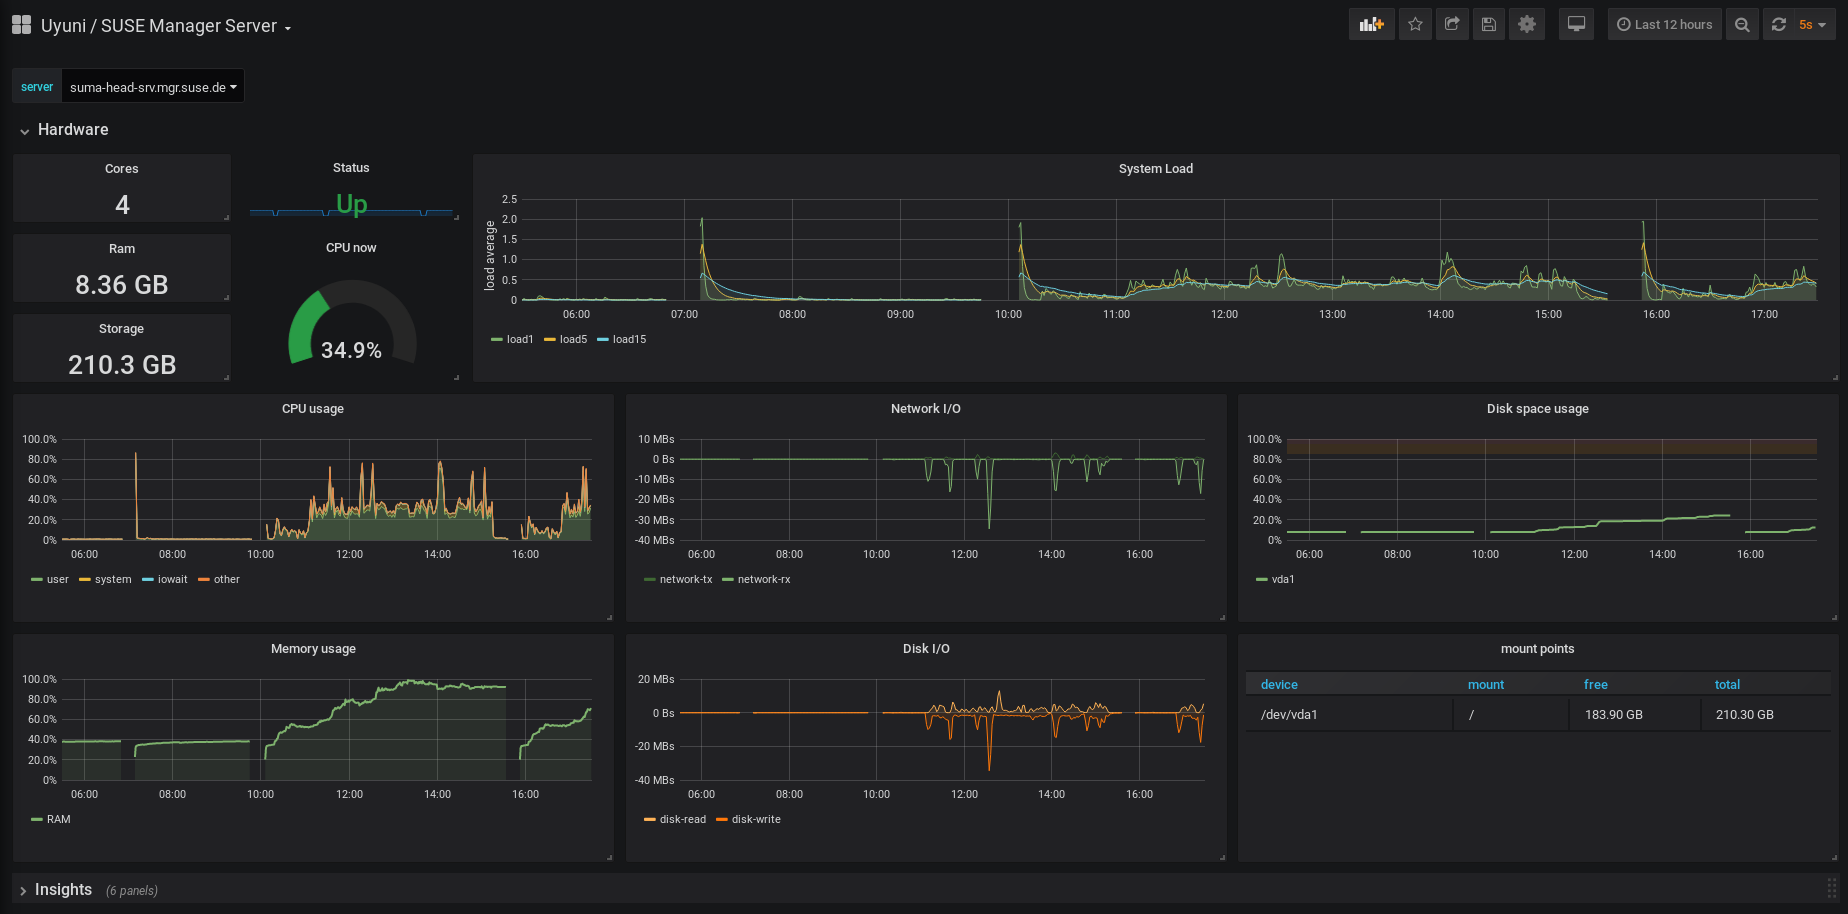The image size is (1848, 914).
Task: Click the '/' mount cell in mount points table
Action: 1511,715
